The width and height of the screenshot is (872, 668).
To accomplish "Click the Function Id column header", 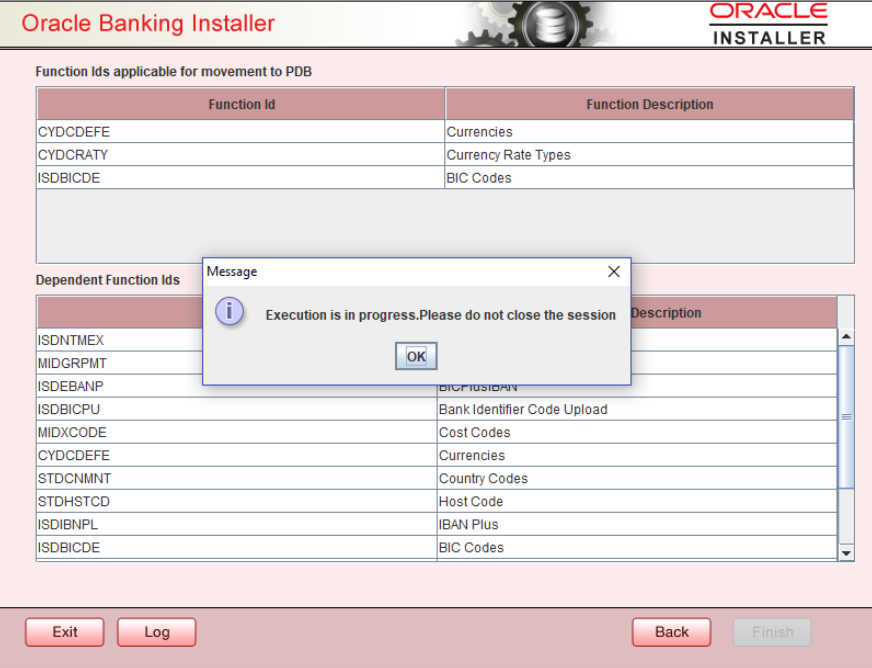I will tap(241, 104).
